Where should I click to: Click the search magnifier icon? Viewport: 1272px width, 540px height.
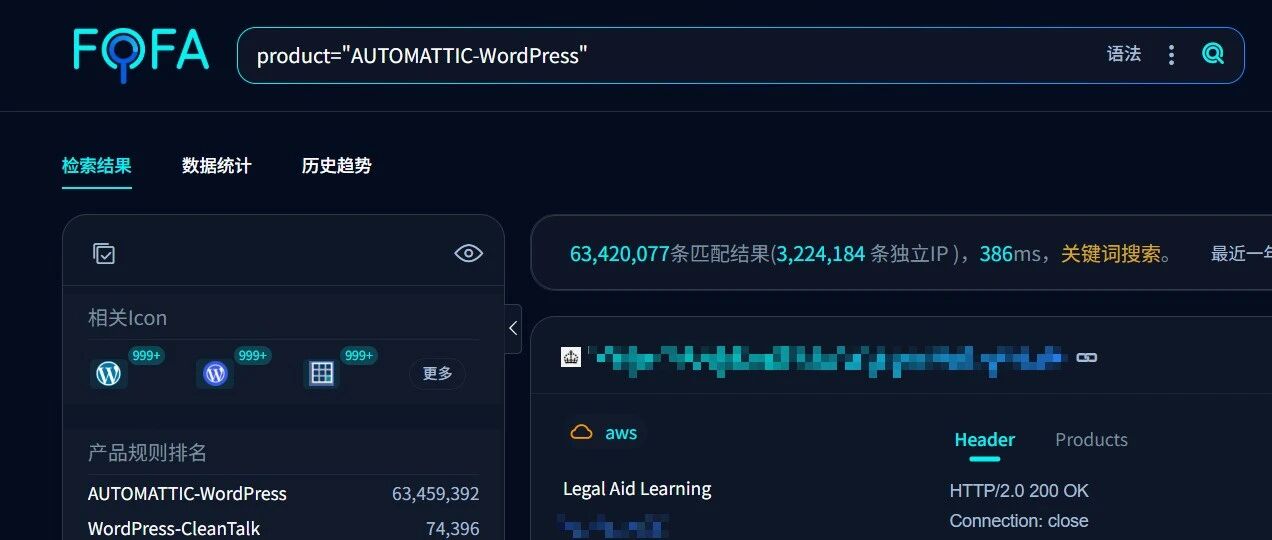(1213, 54)
